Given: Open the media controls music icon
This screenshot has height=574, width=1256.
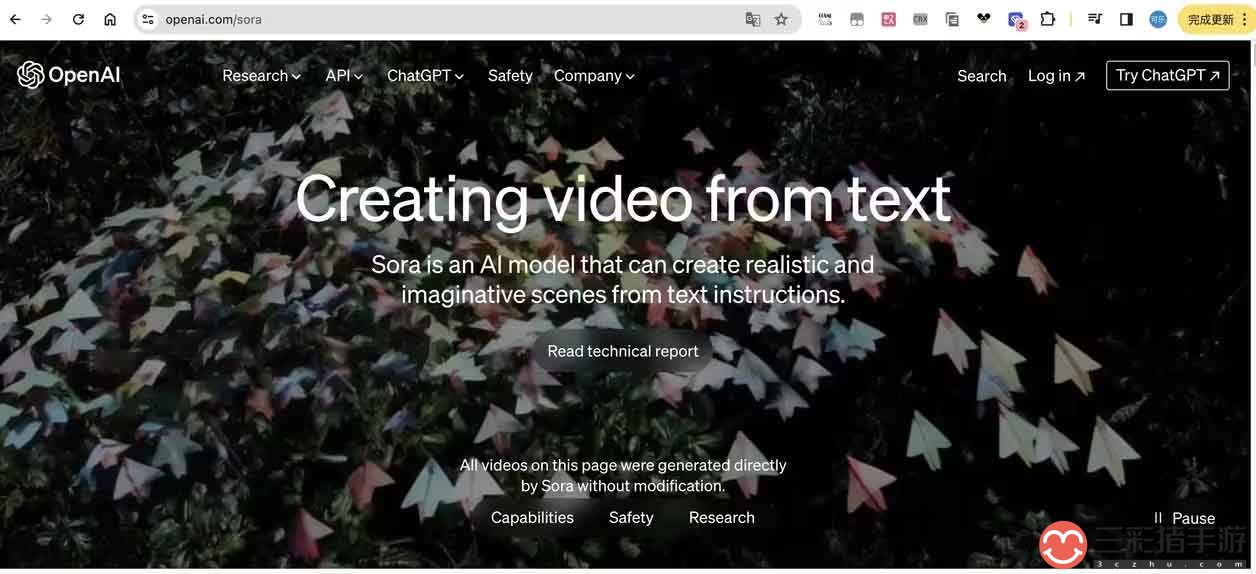Looking at the screenshot, I should coord(1095,19).
